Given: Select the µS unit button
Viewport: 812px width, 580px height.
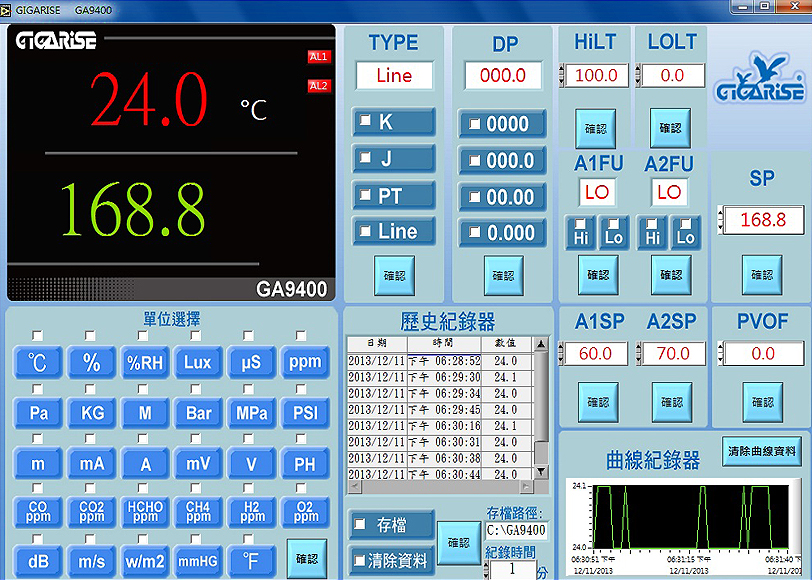Looking at the screenshot, I should [251, 362].
